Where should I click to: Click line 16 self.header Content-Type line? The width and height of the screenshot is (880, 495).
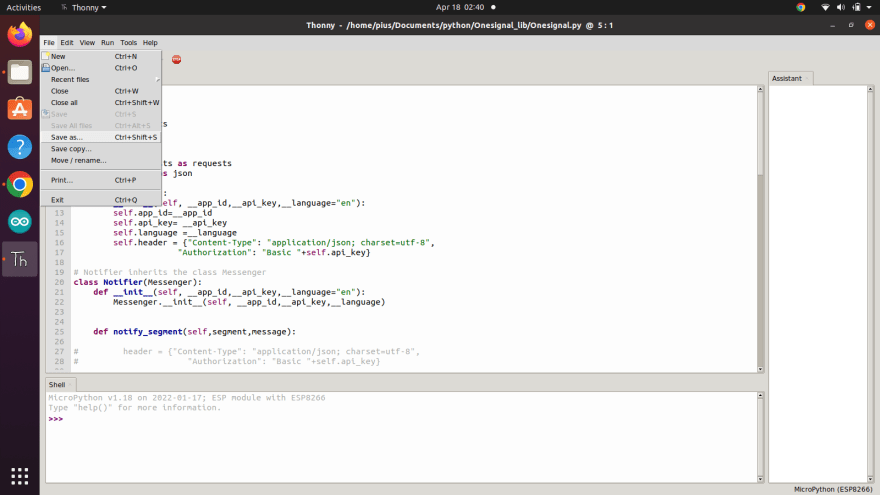coord(274,243)
